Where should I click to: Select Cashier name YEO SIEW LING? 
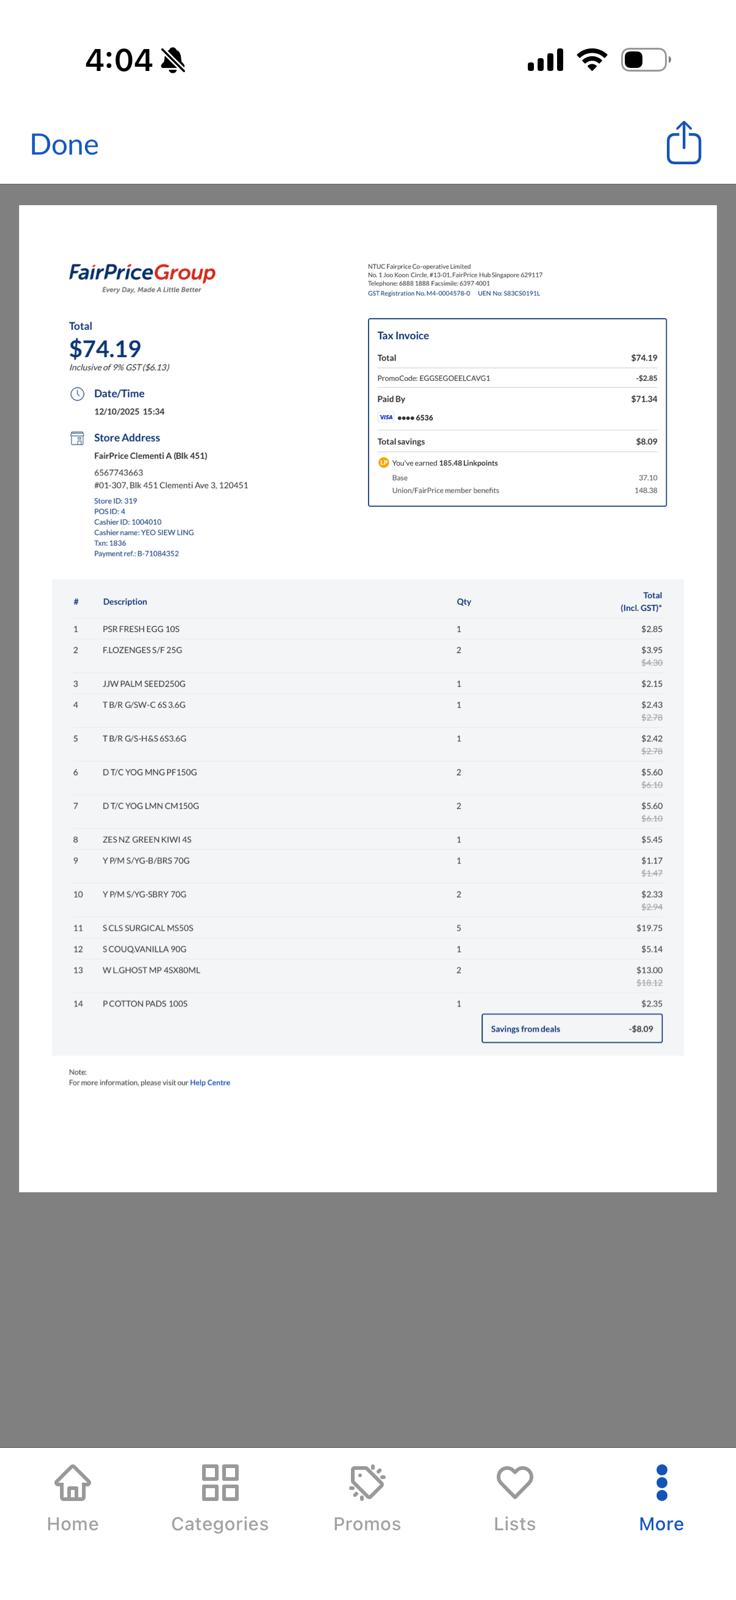[x=144, y=532]
